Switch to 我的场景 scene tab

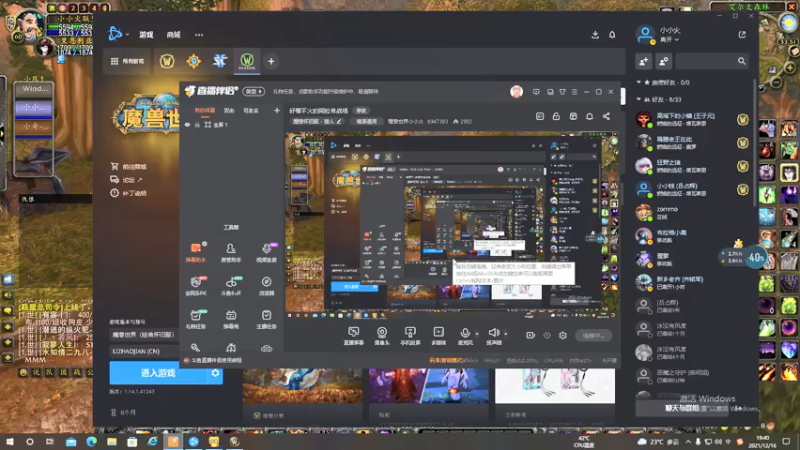click(205, 111)
